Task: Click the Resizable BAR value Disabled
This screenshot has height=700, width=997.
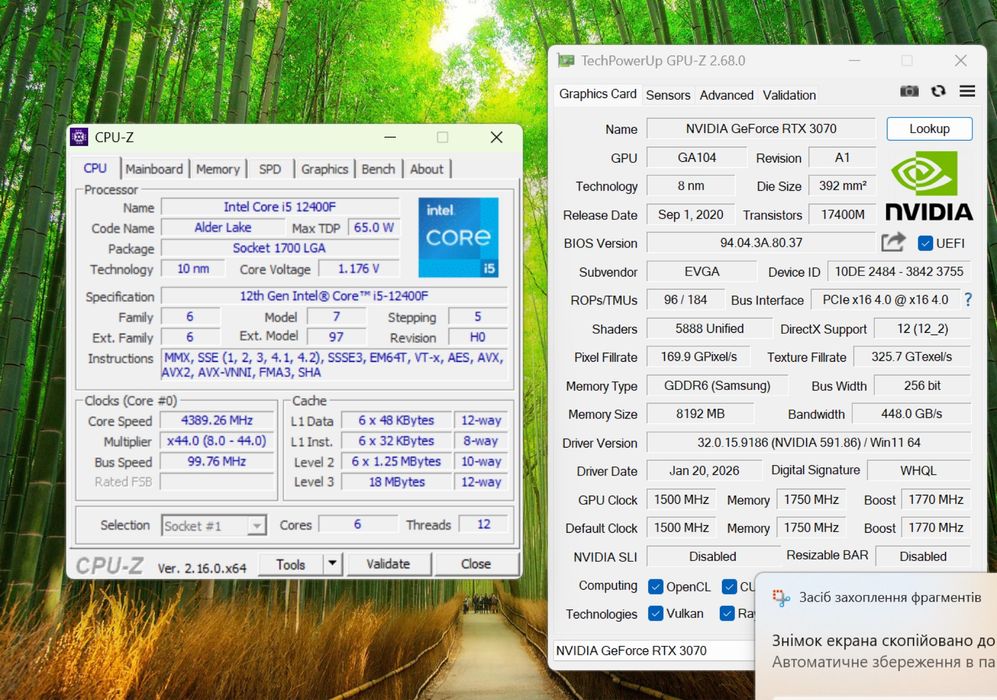Action: (x=923, y=556)
